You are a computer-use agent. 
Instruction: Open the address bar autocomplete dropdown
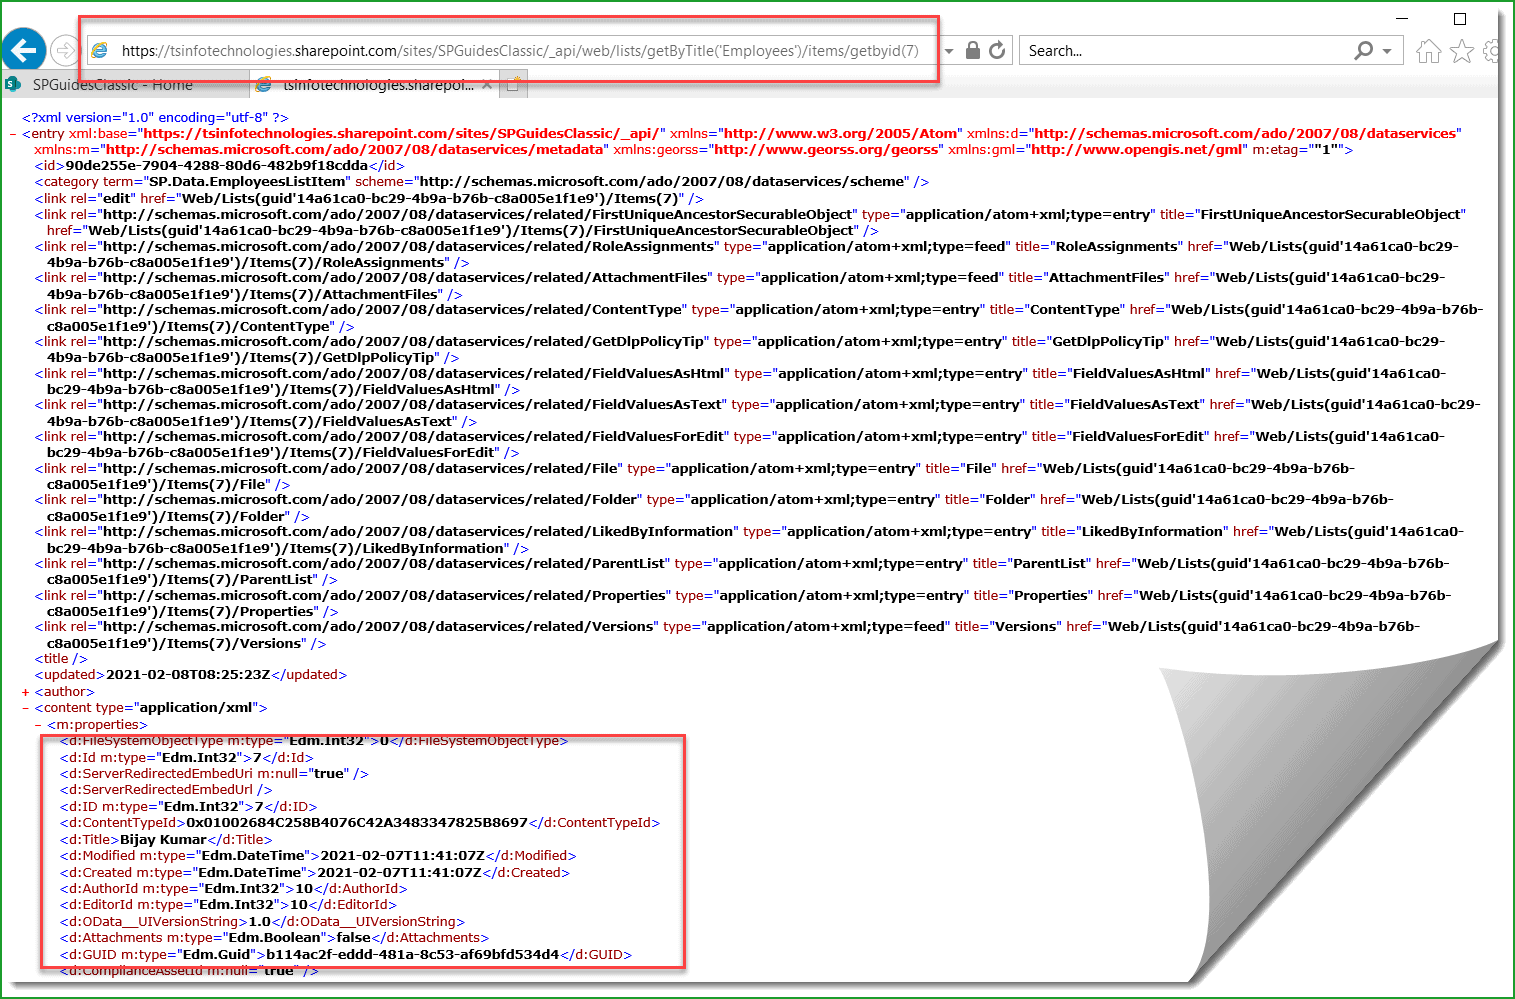(x=947, y=50)
